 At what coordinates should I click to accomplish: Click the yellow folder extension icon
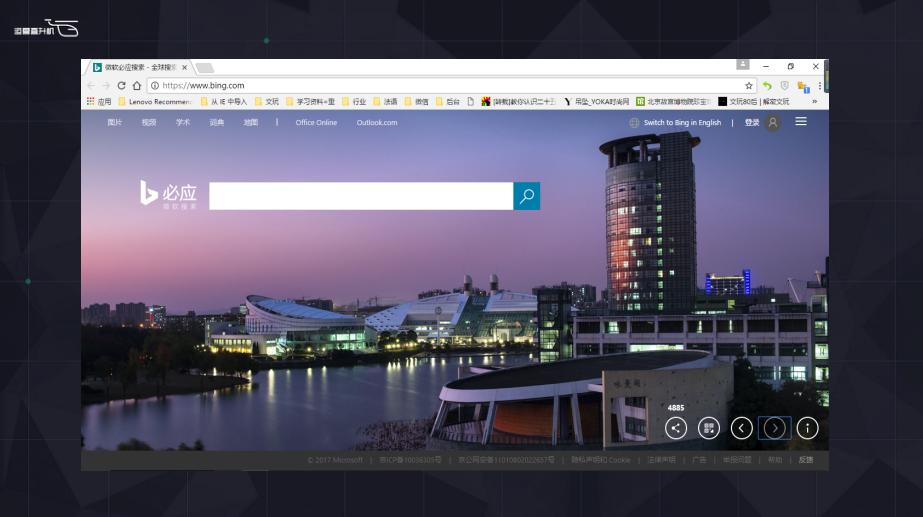[x=803, y=87]
